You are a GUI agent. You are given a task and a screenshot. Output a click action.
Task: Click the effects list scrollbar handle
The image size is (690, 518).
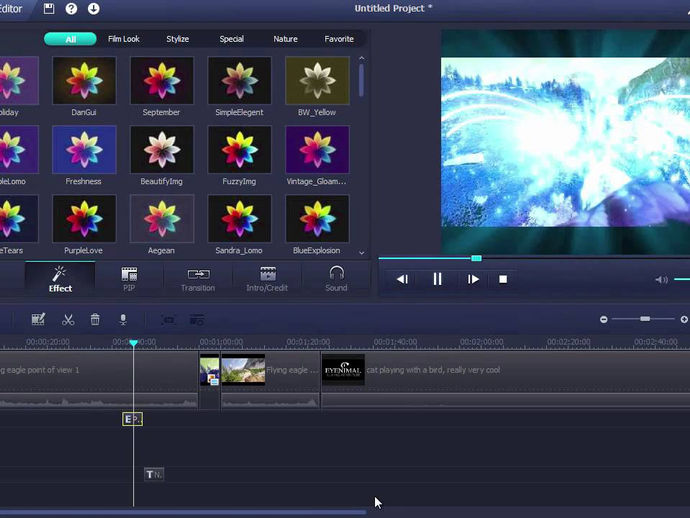coord(361,80)
